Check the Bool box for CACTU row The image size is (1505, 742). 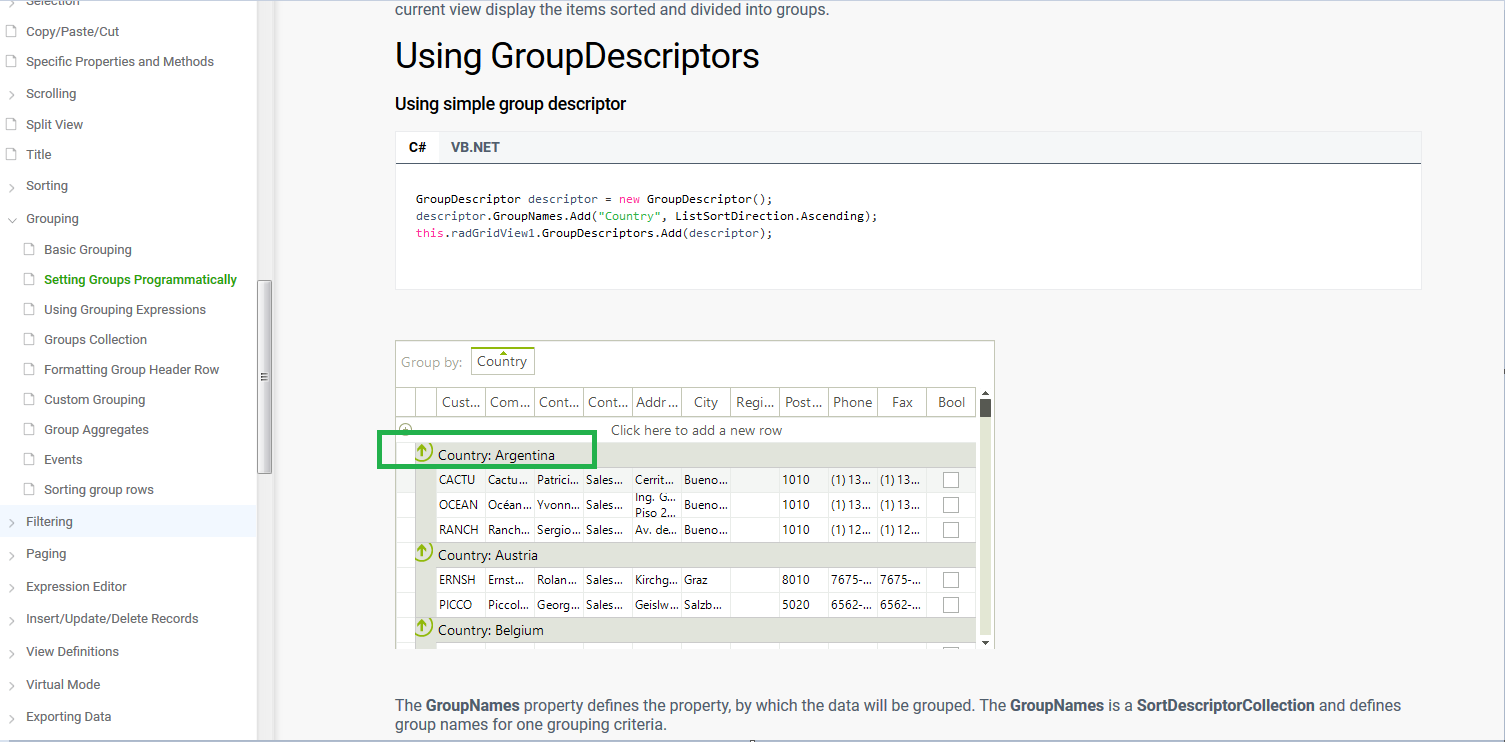[x=951, y=480]
